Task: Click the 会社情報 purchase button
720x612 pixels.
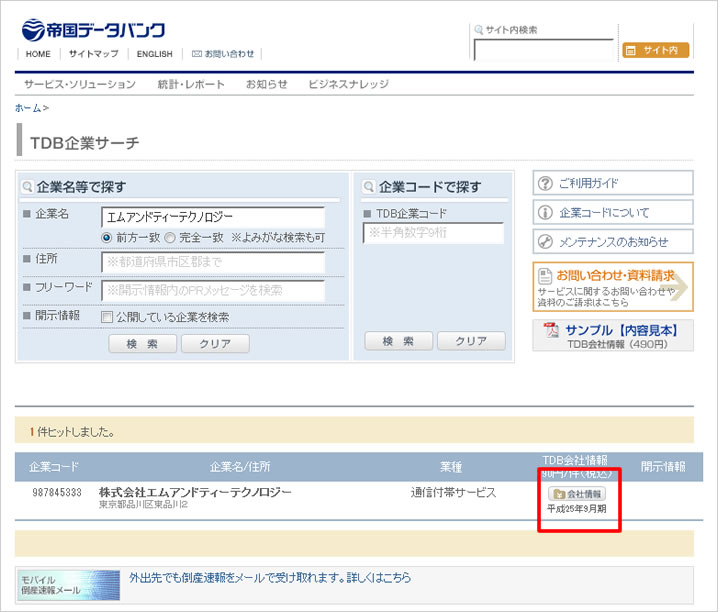Action: click(x=577, y=494)
